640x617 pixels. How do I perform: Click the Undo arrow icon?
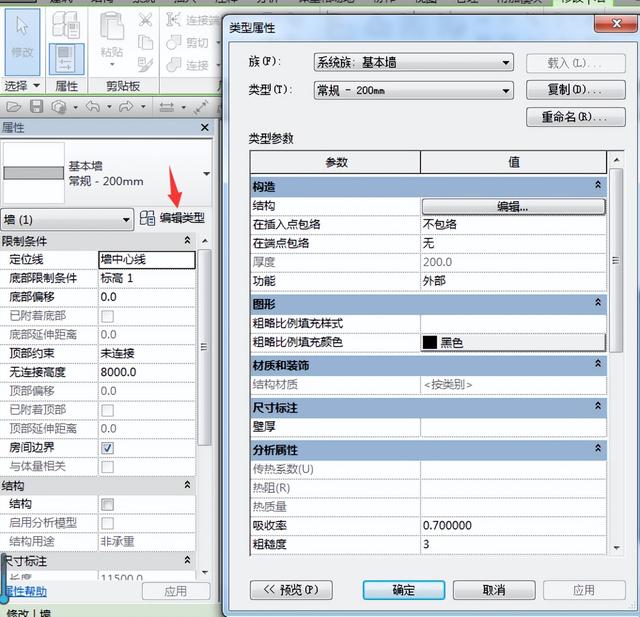[x=93, y=107]
